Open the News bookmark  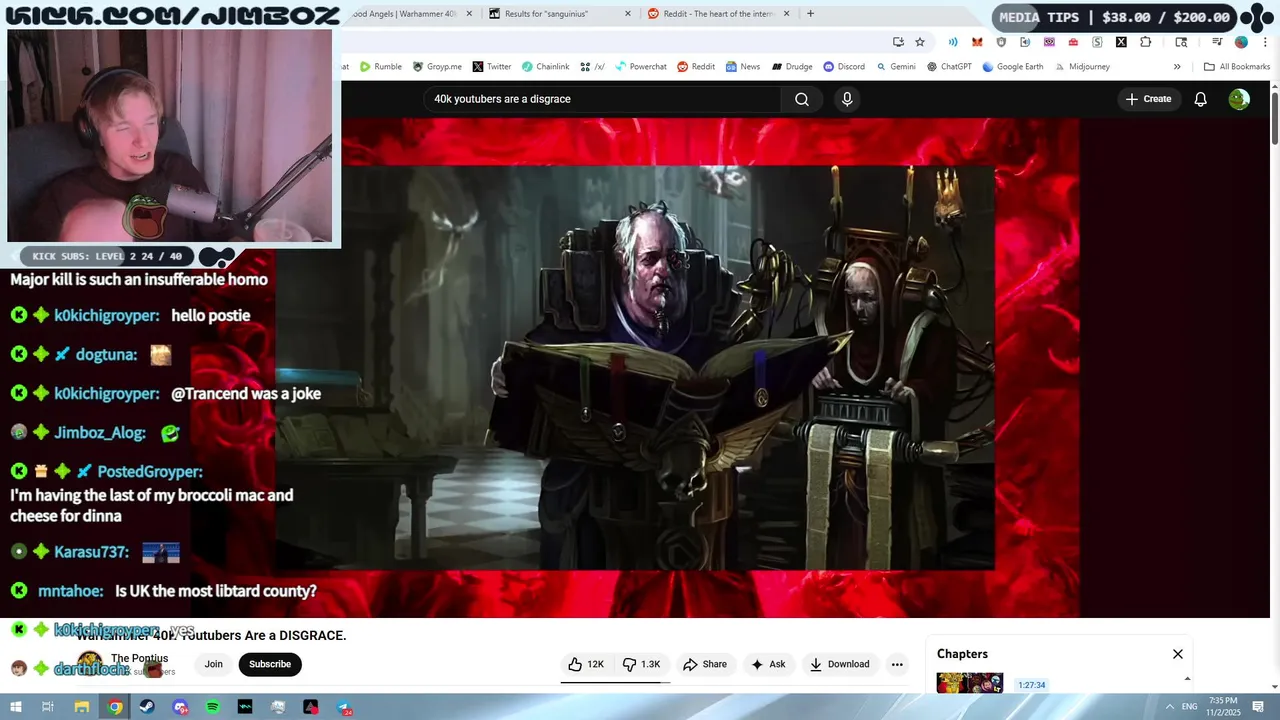point(743,67)
